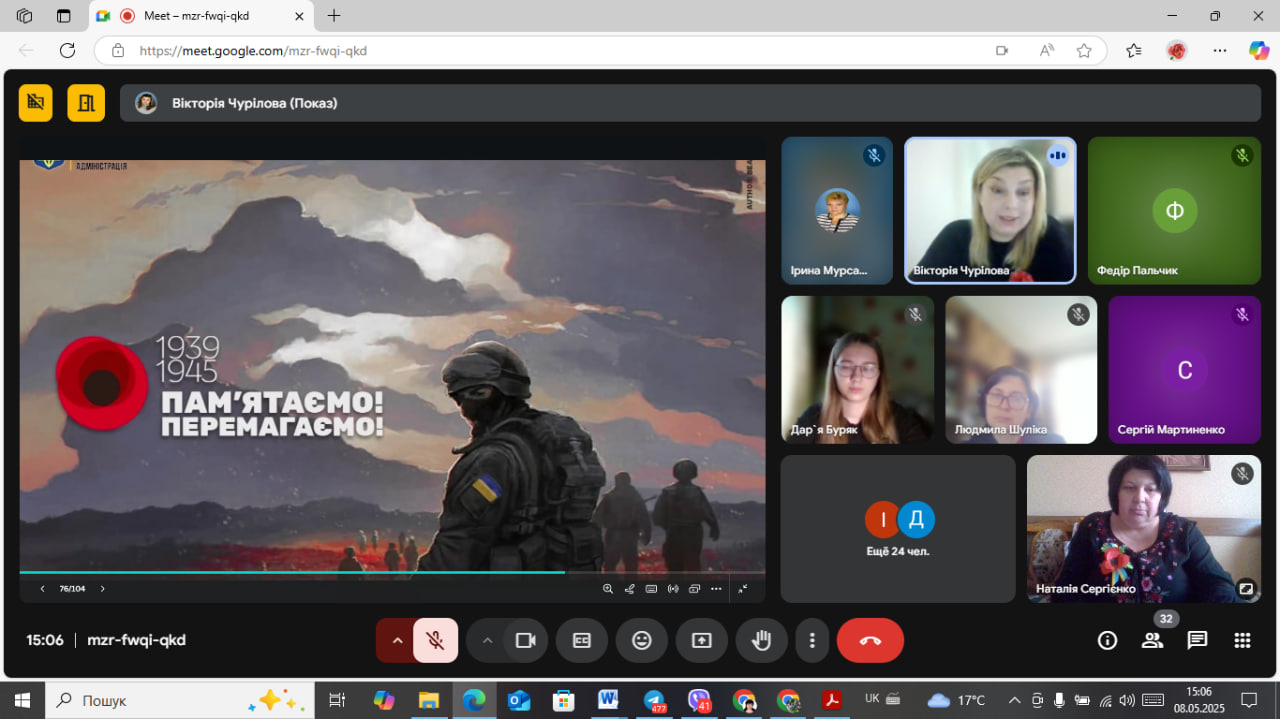The image size is (1280, 719).
Task: Open a new browser tab
Action: (334, 16)
